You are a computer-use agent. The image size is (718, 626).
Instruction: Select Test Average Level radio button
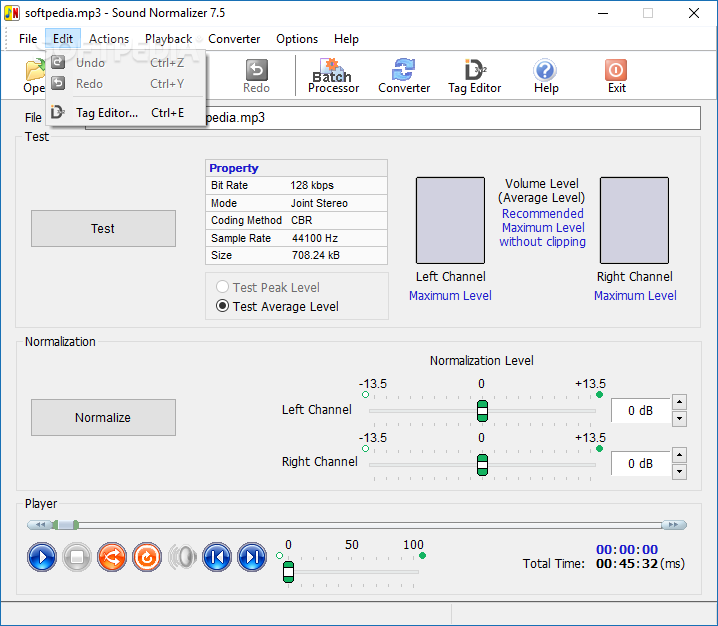pos(277,306)
